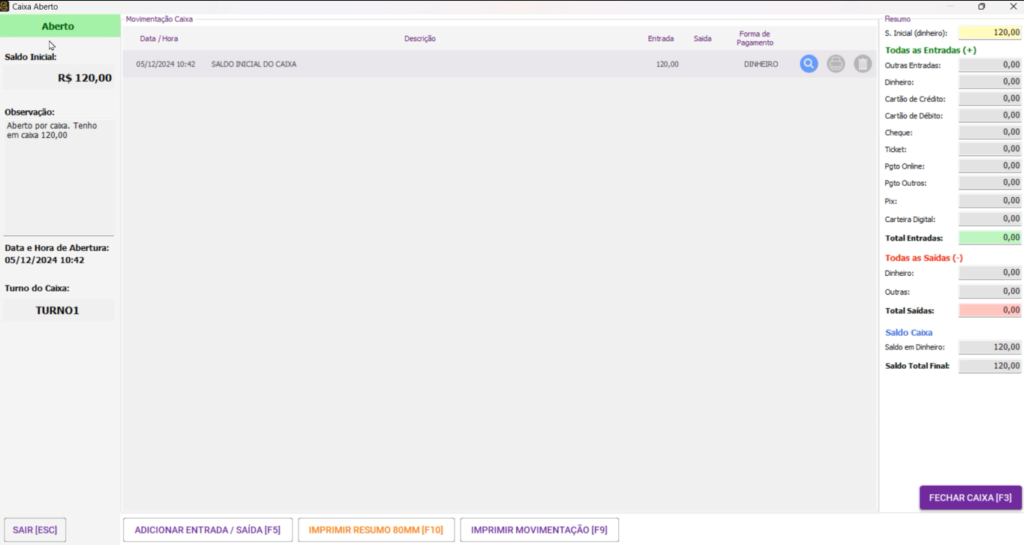
Task: Click the printer icon in the movement row
Action: coord(836,64)
